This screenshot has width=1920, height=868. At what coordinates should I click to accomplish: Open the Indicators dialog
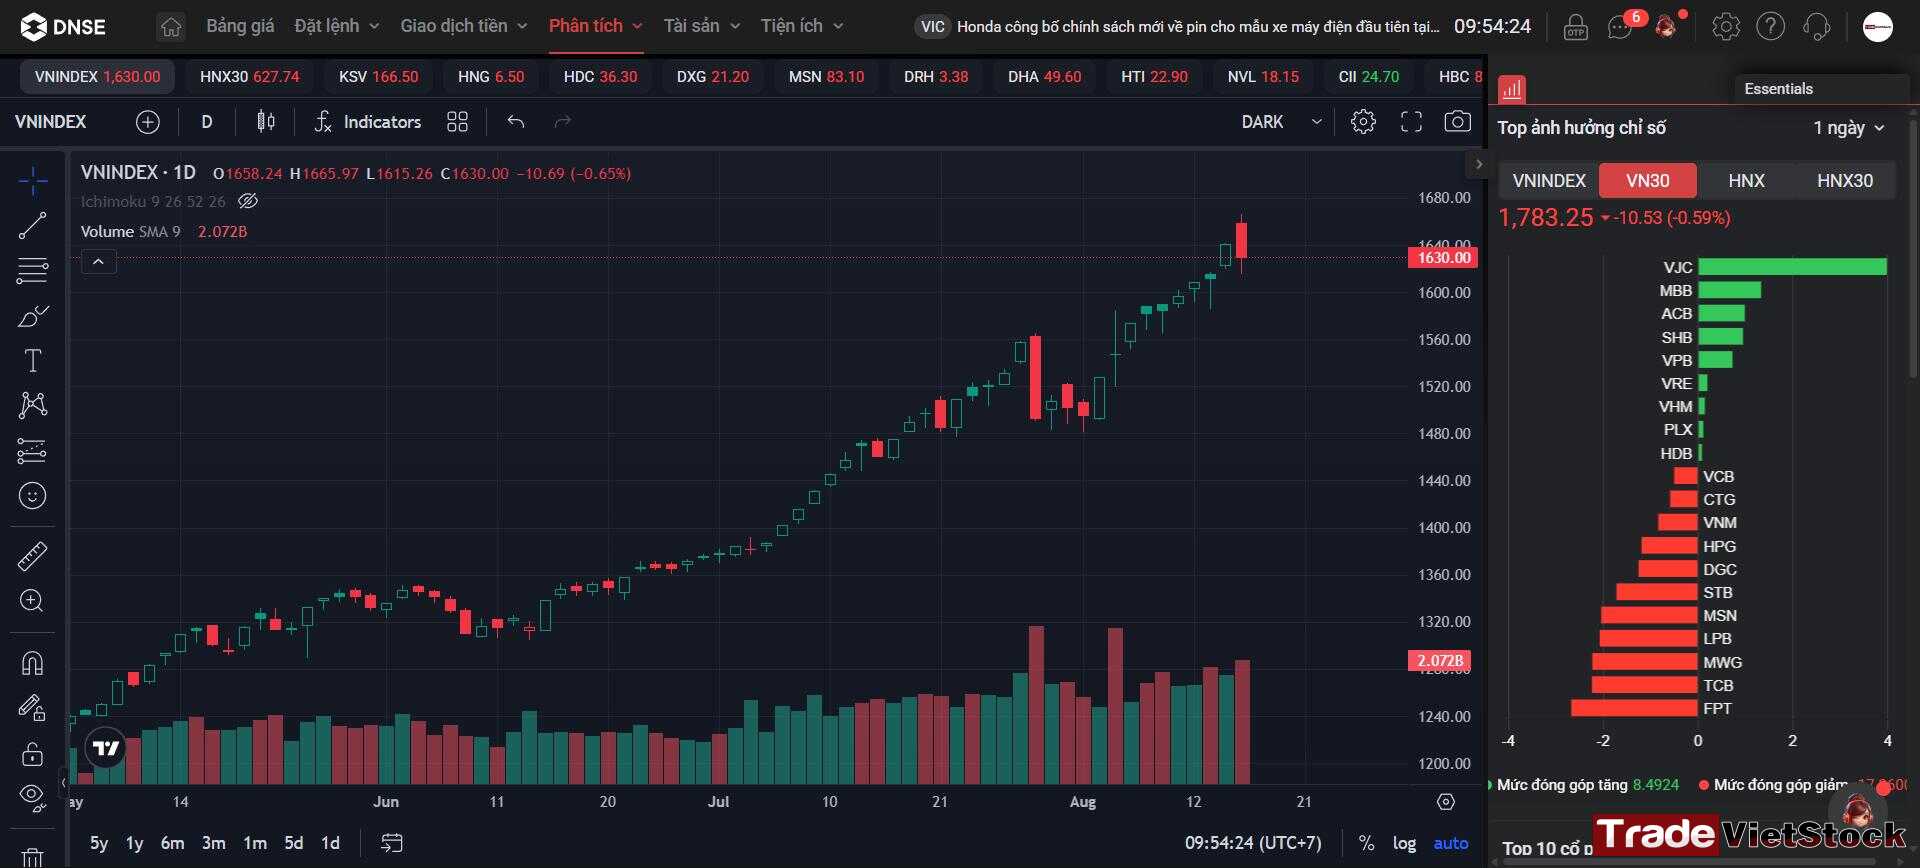(x=368, y=122)
